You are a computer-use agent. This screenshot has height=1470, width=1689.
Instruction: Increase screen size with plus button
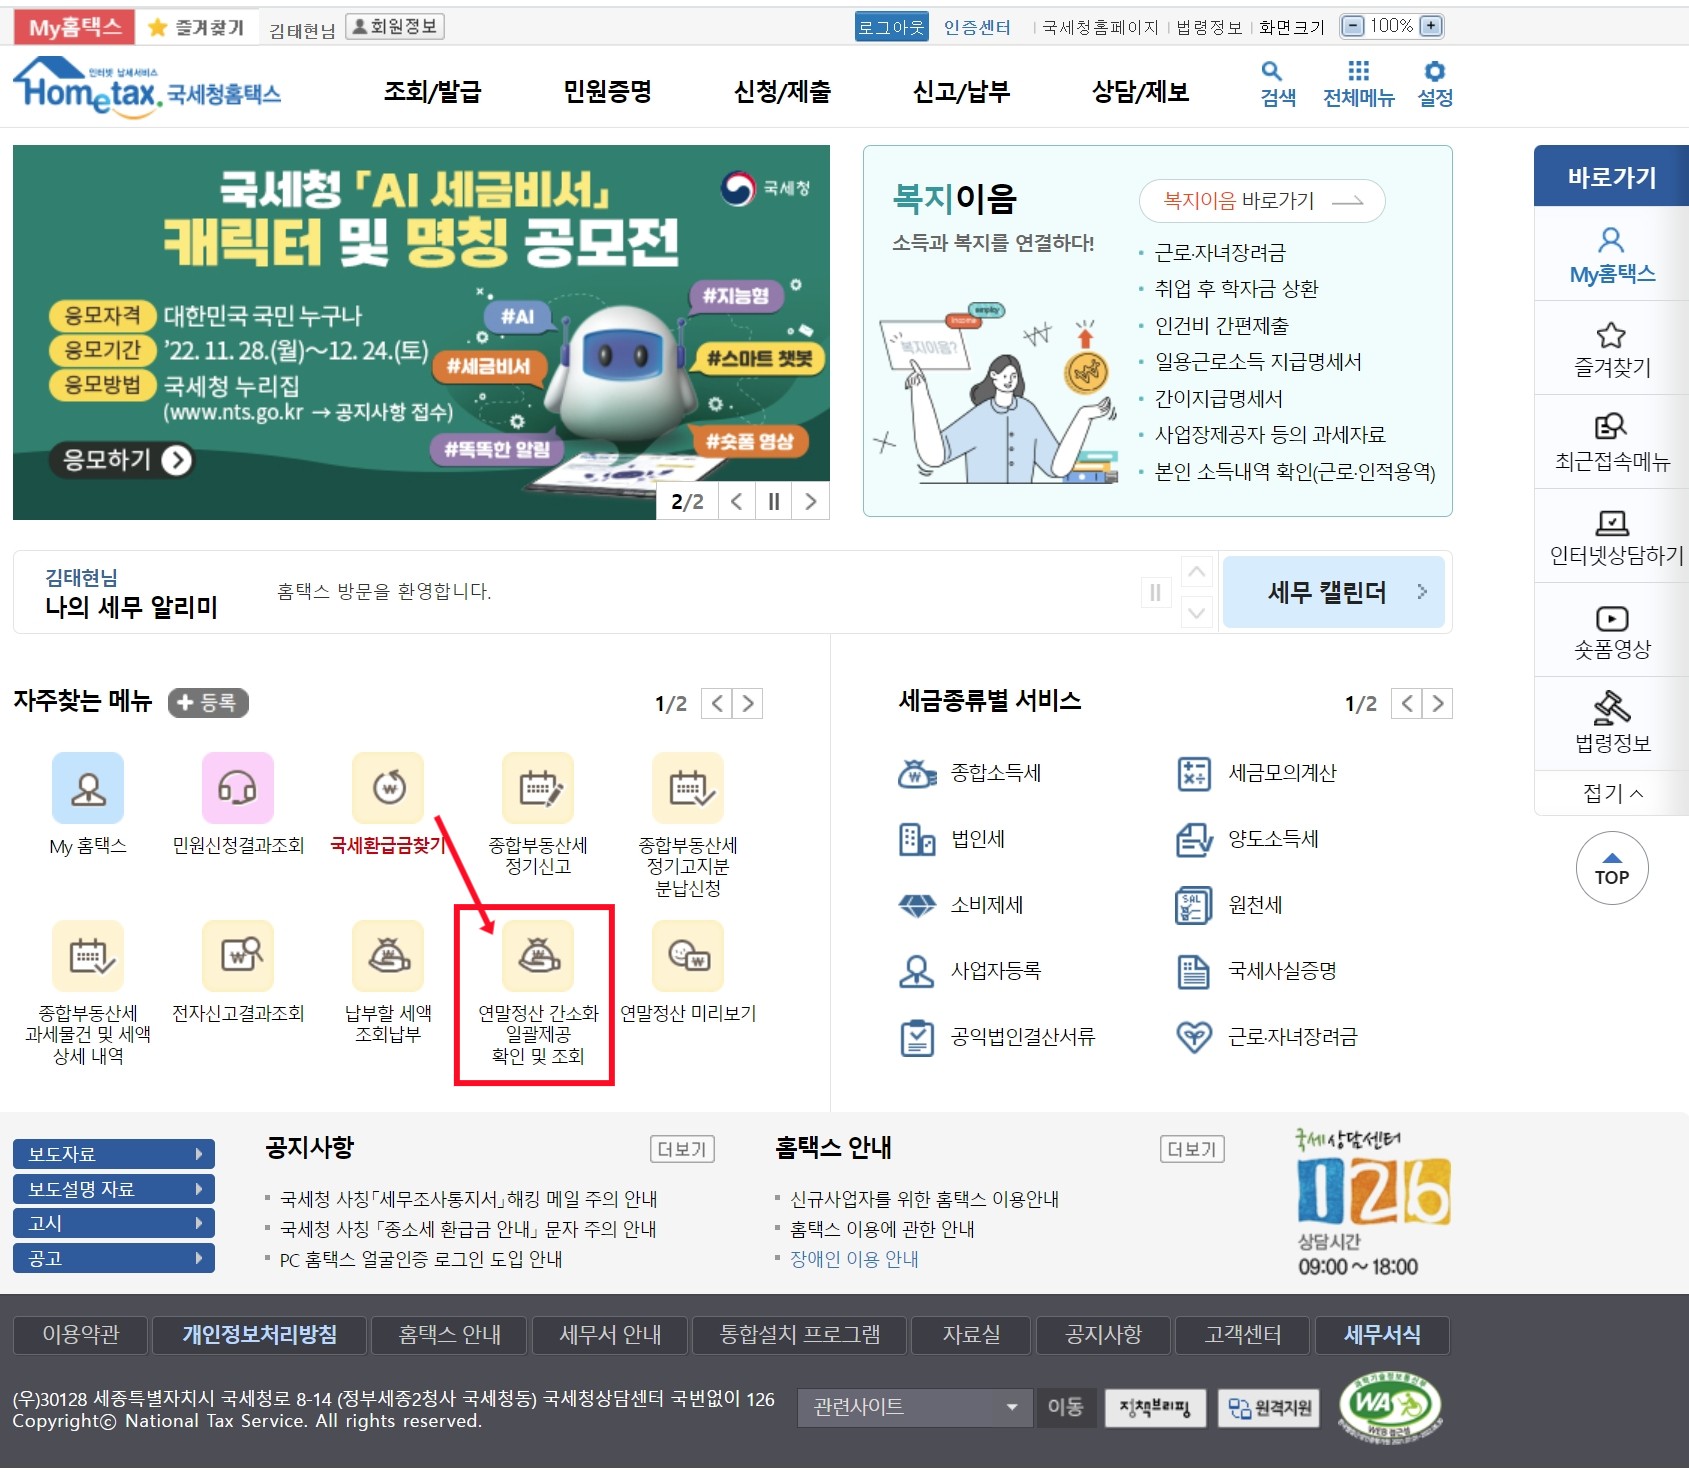(x=1432, y=26)
